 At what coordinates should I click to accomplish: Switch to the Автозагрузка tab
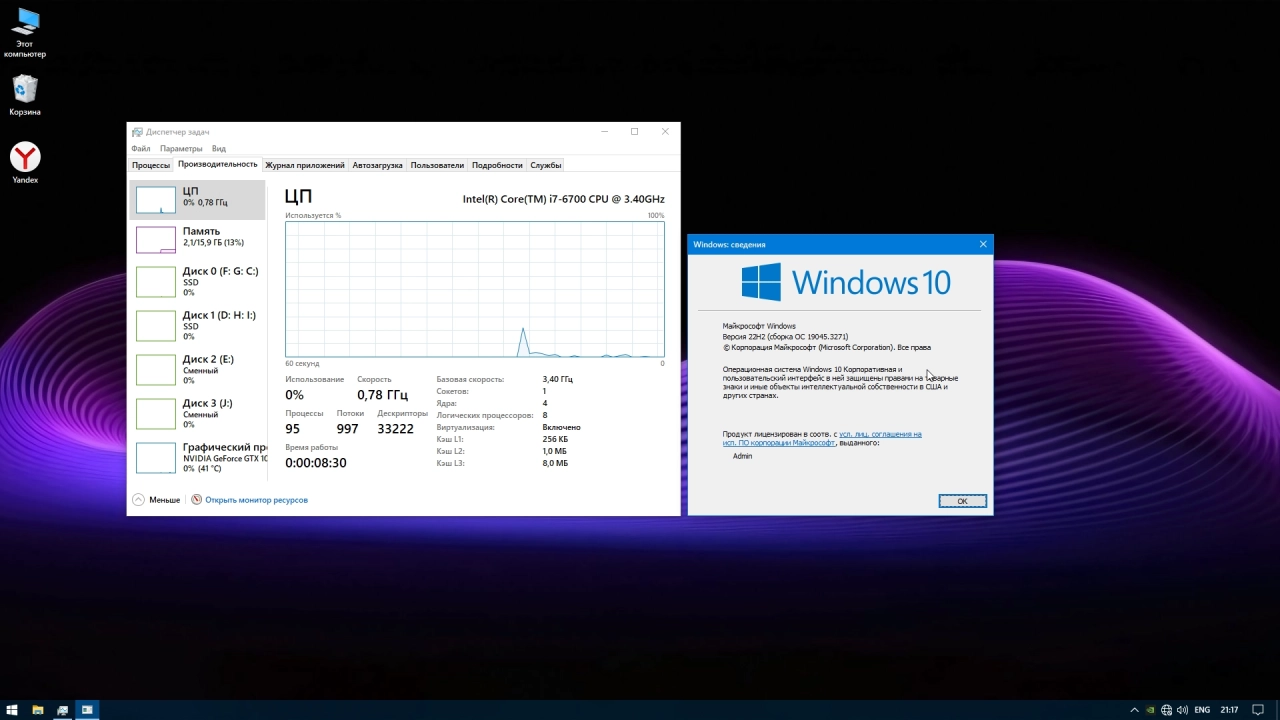coord(377,165)
